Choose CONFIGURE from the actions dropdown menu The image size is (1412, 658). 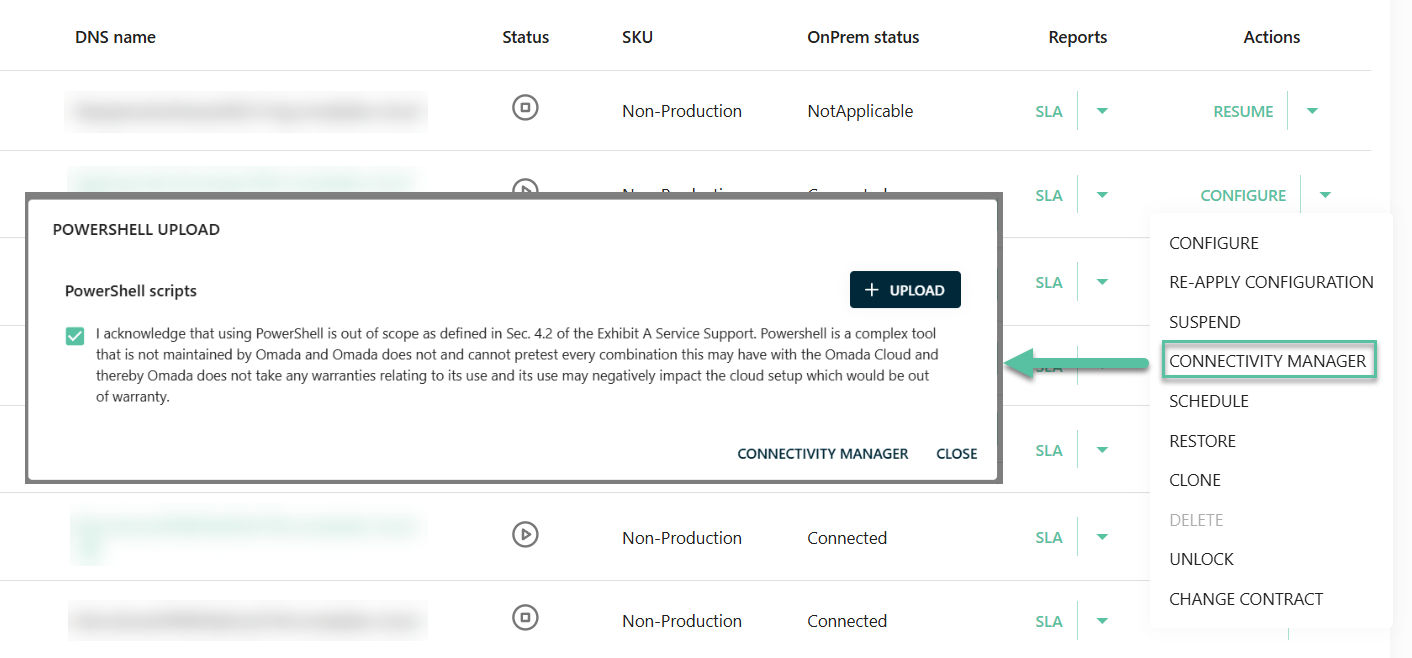click(1214, 243)
